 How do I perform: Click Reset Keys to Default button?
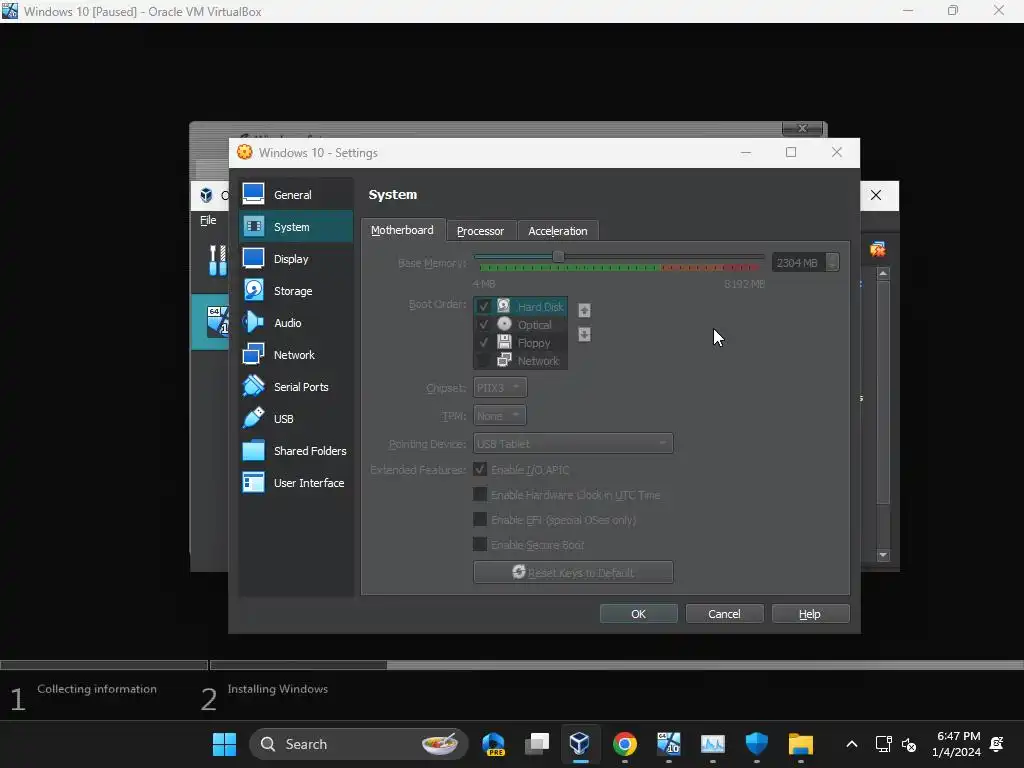pyautogui.click(x=573, y=572)
